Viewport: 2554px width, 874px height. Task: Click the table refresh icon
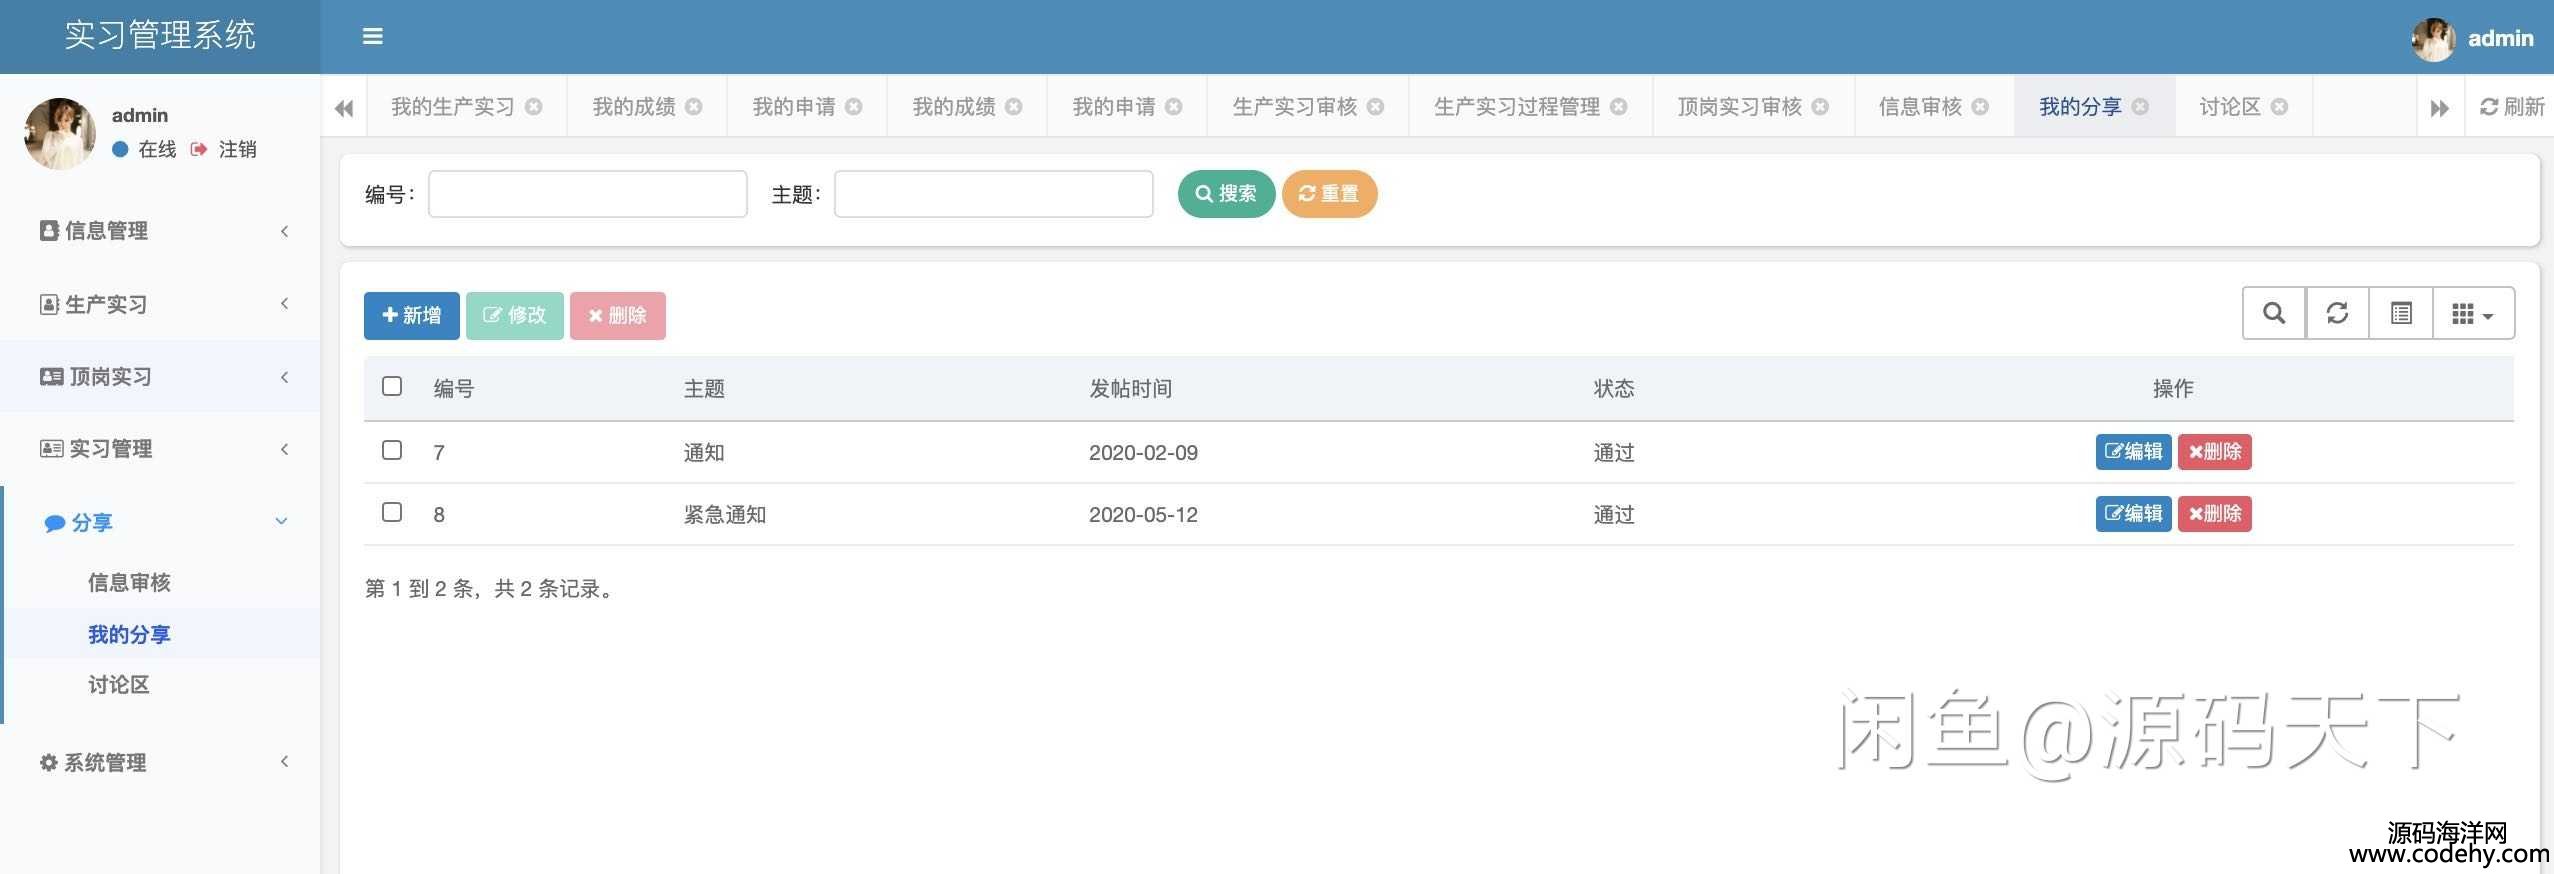(x=2337, y=314)
